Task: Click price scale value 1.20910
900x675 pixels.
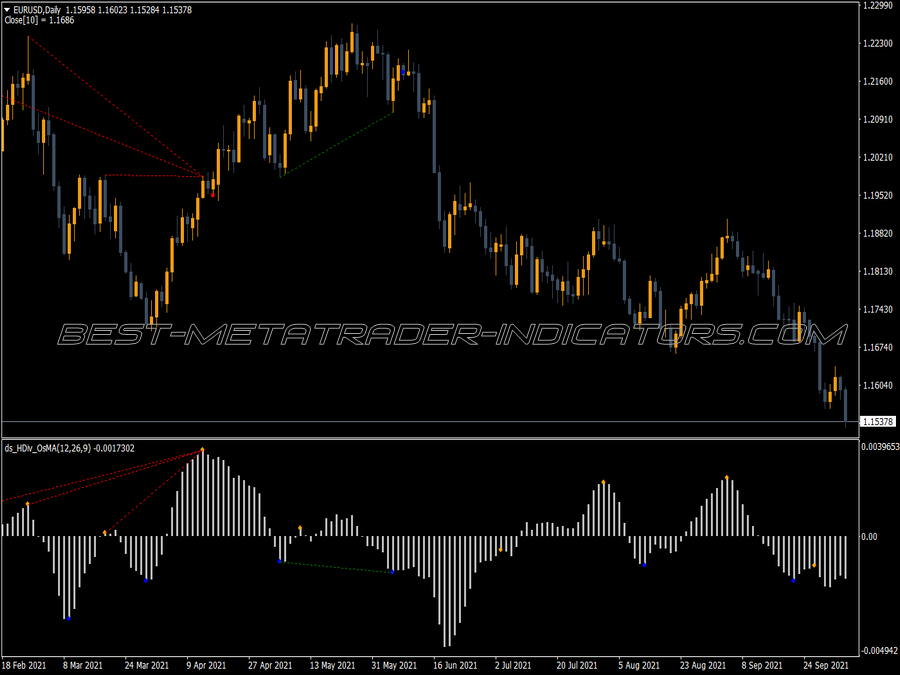Action: click(878, 119)
